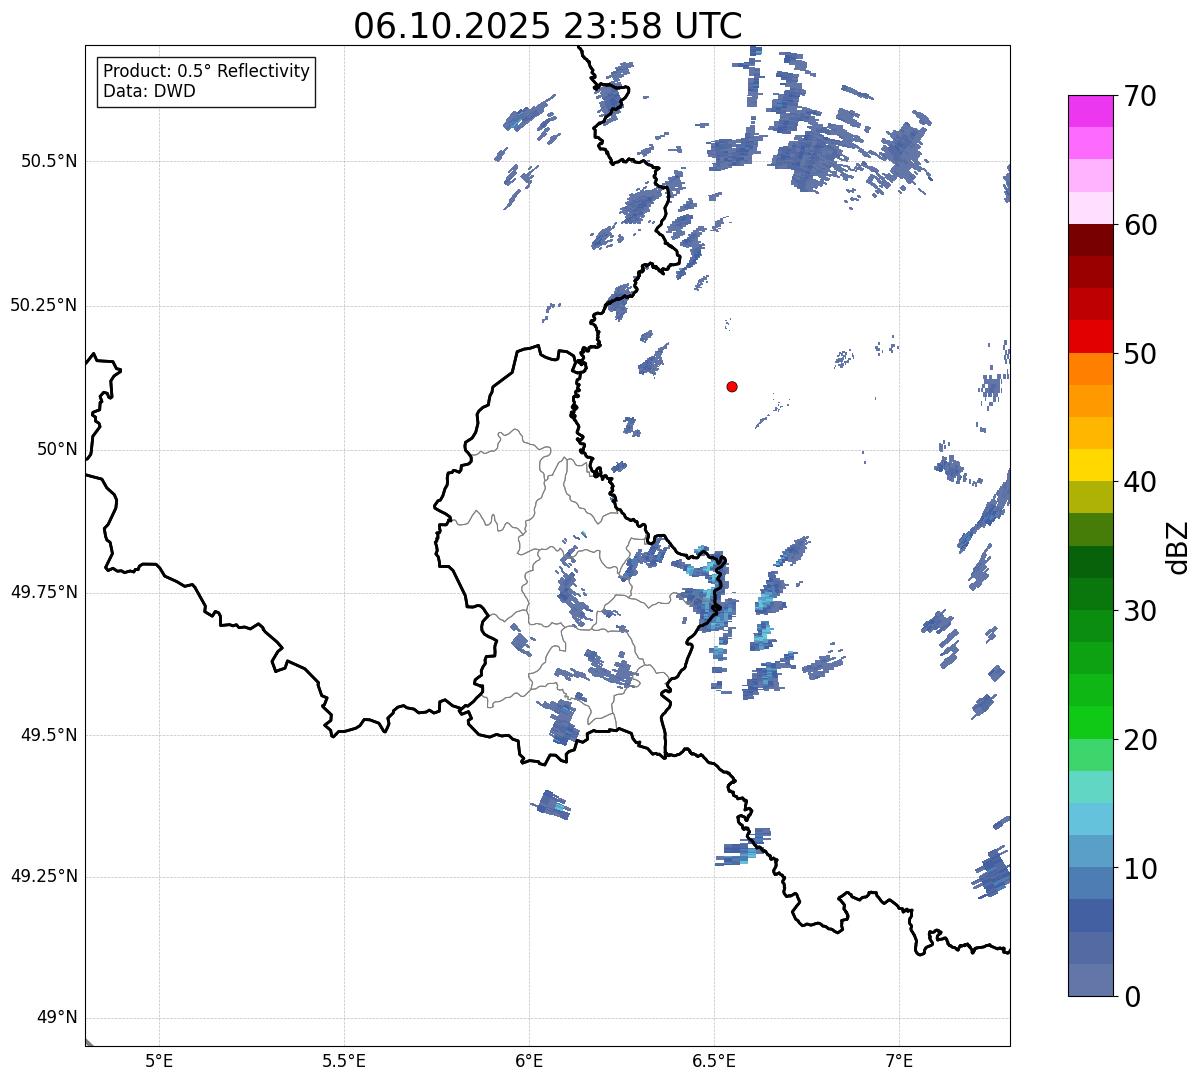Click the '5.5°E' longitude label
Screen dimensions: 1202x1081
pos(344,1061)
